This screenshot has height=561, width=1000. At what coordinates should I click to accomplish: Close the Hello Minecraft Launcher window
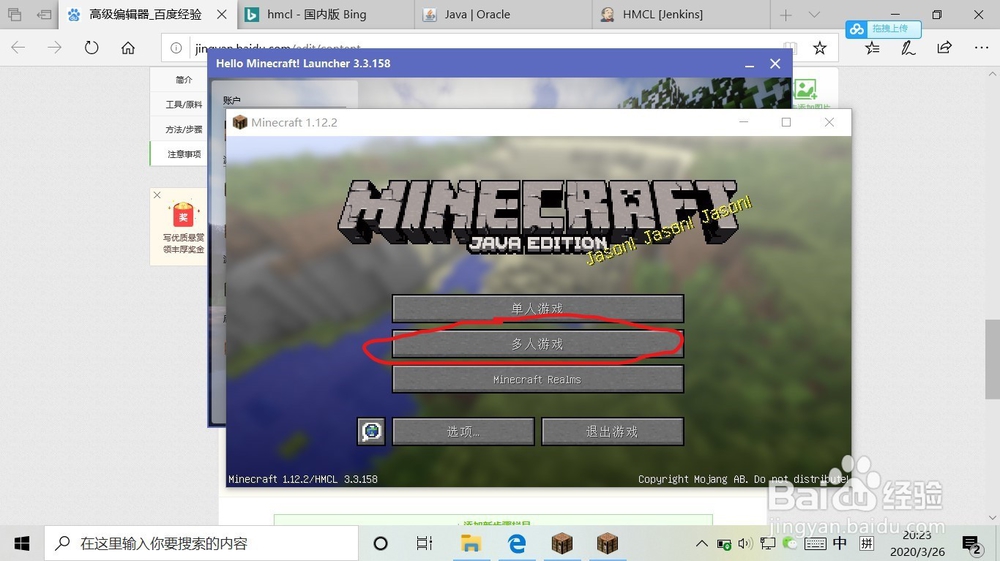click(x=775, y=64)
